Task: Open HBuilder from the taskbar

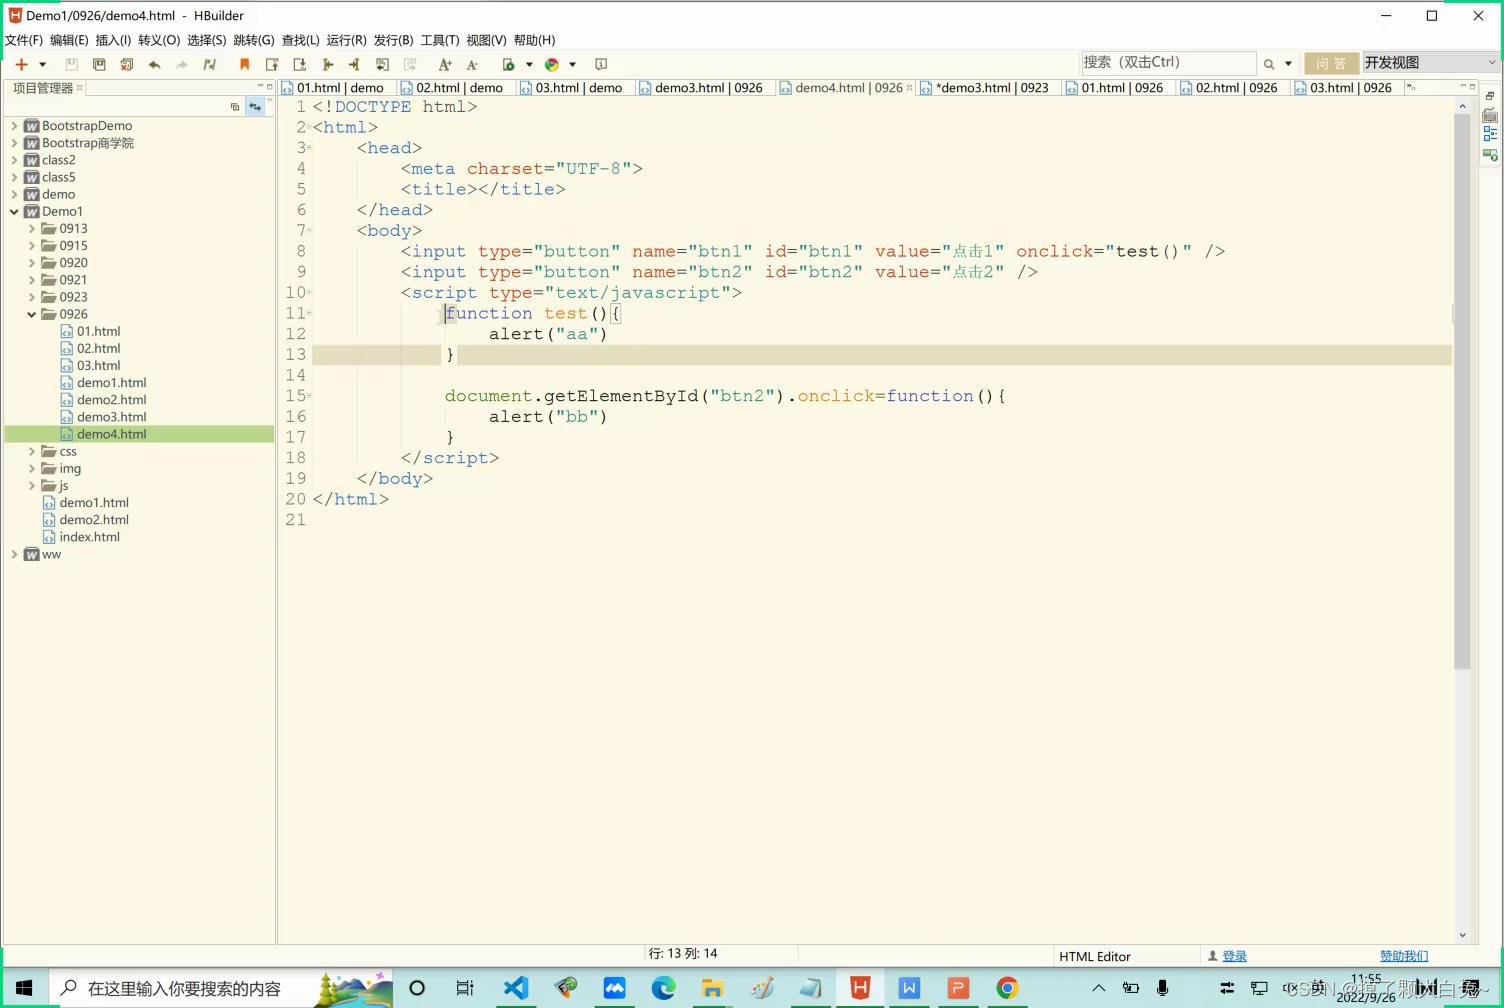Action: tap(859, 988)
